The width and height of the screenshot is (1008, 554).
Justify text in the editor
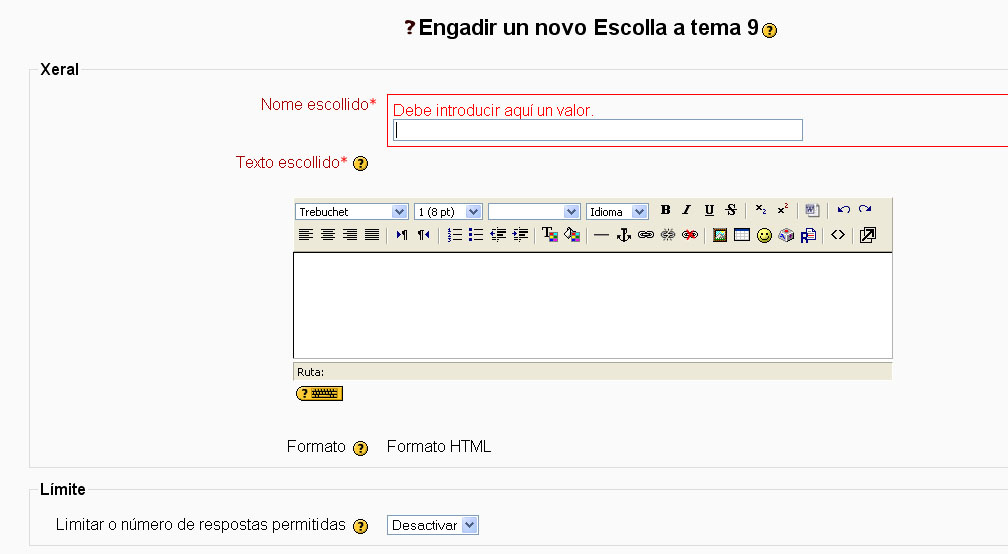point(372,235)
